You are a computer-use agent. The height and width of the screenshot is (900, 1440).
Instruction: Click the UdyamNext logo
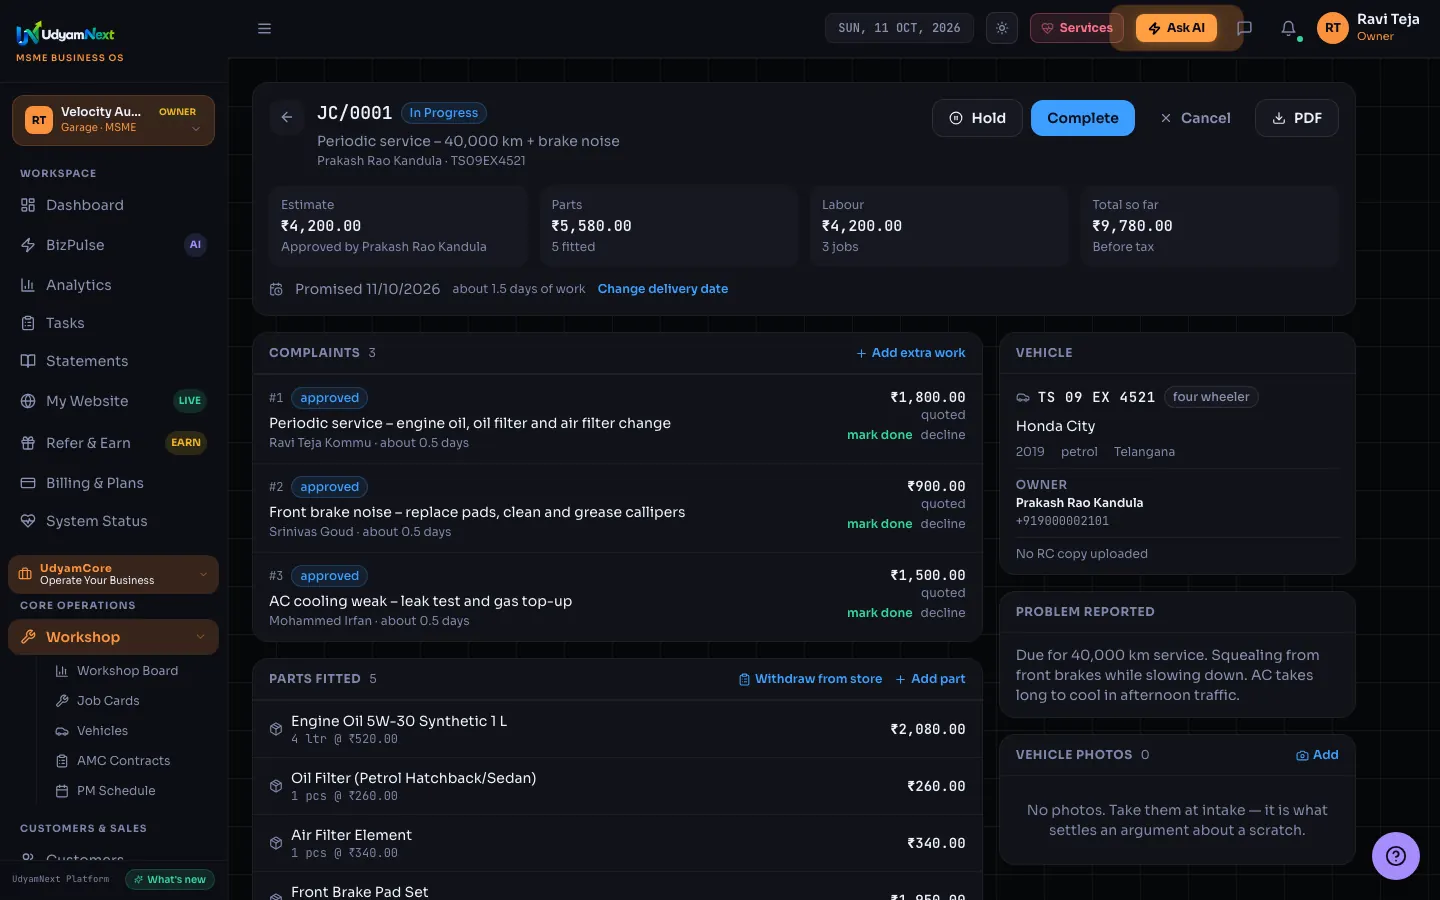(65, 35)
